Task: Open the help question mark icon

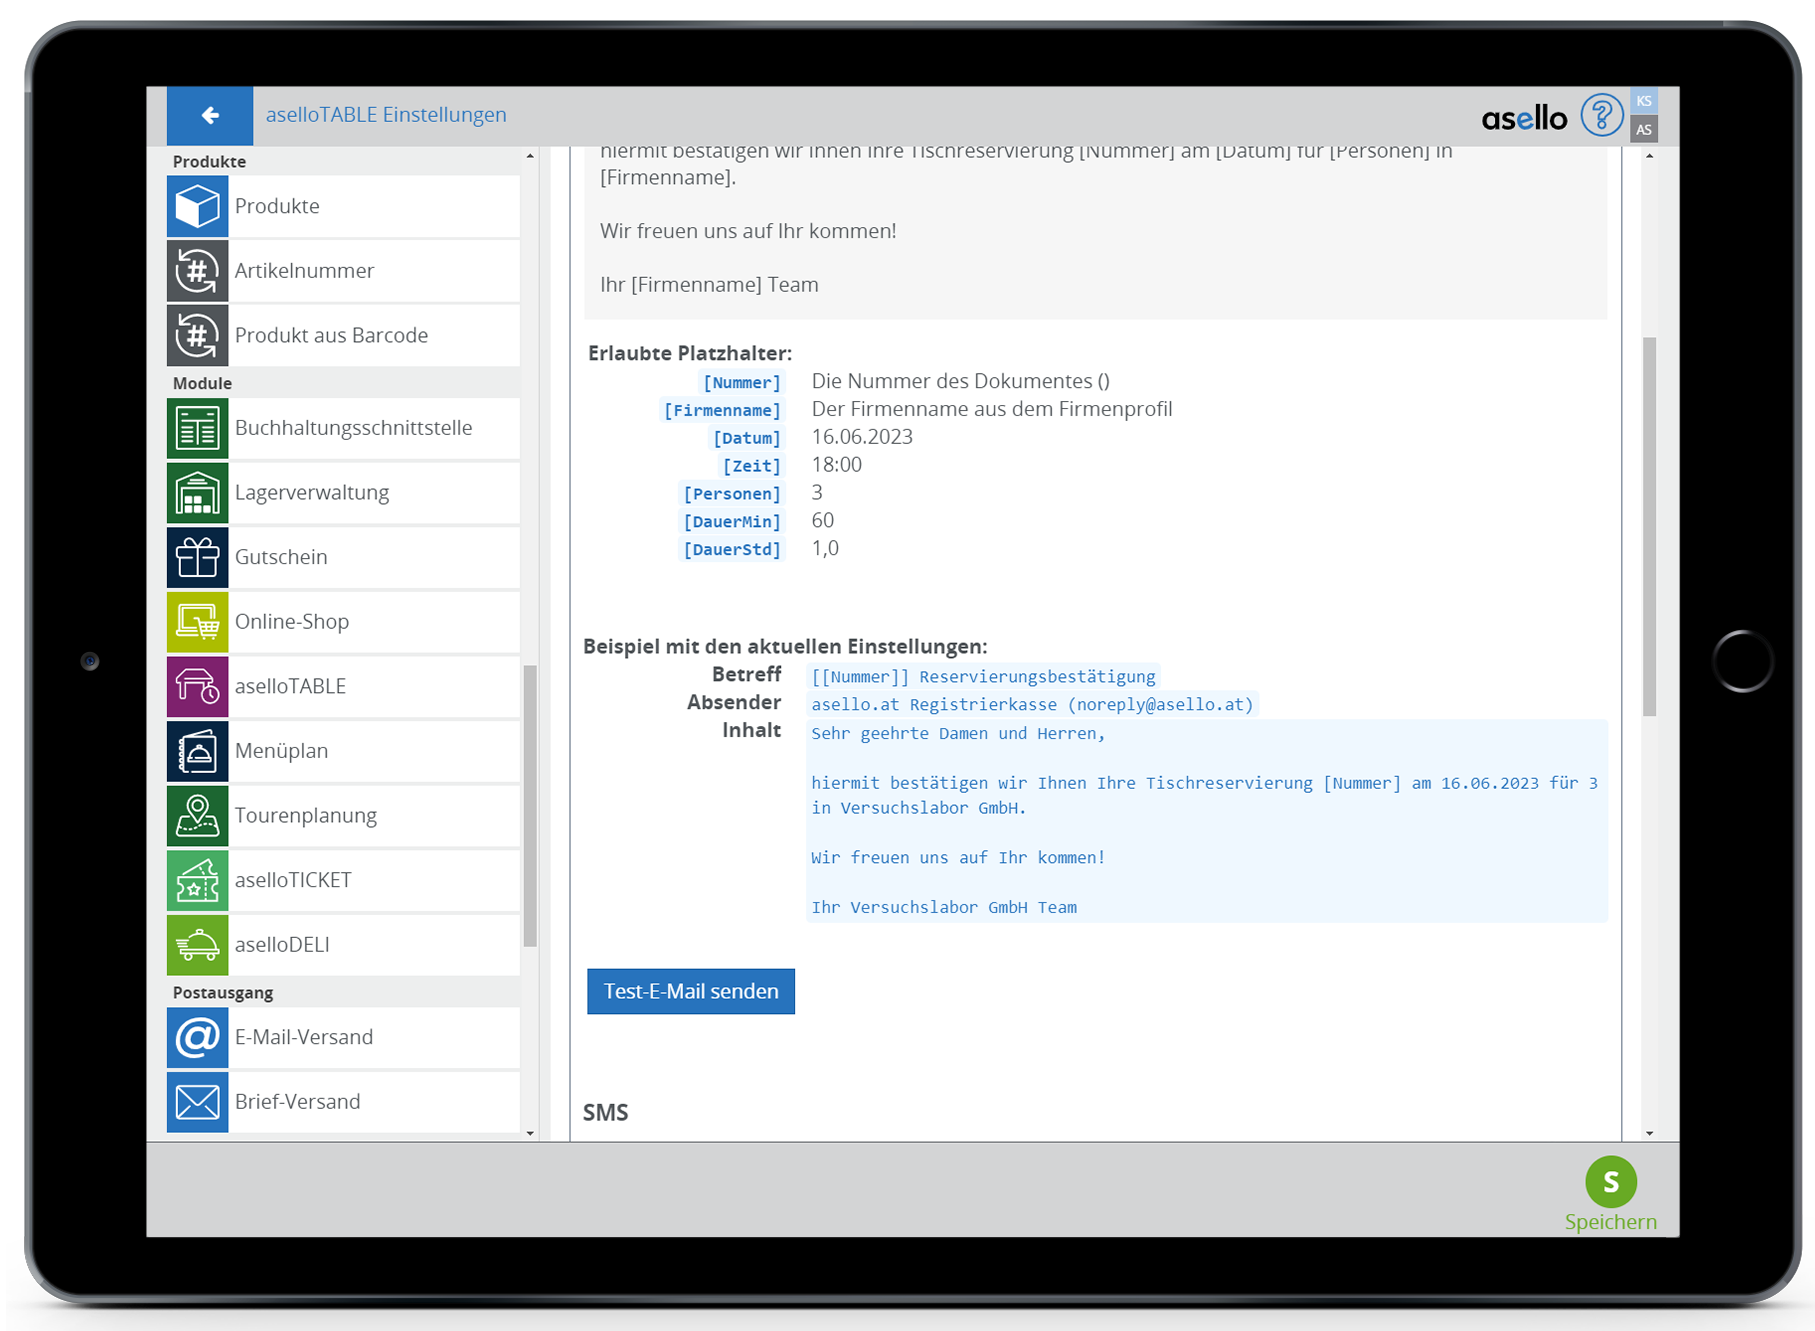Action: click(1600, 116)
